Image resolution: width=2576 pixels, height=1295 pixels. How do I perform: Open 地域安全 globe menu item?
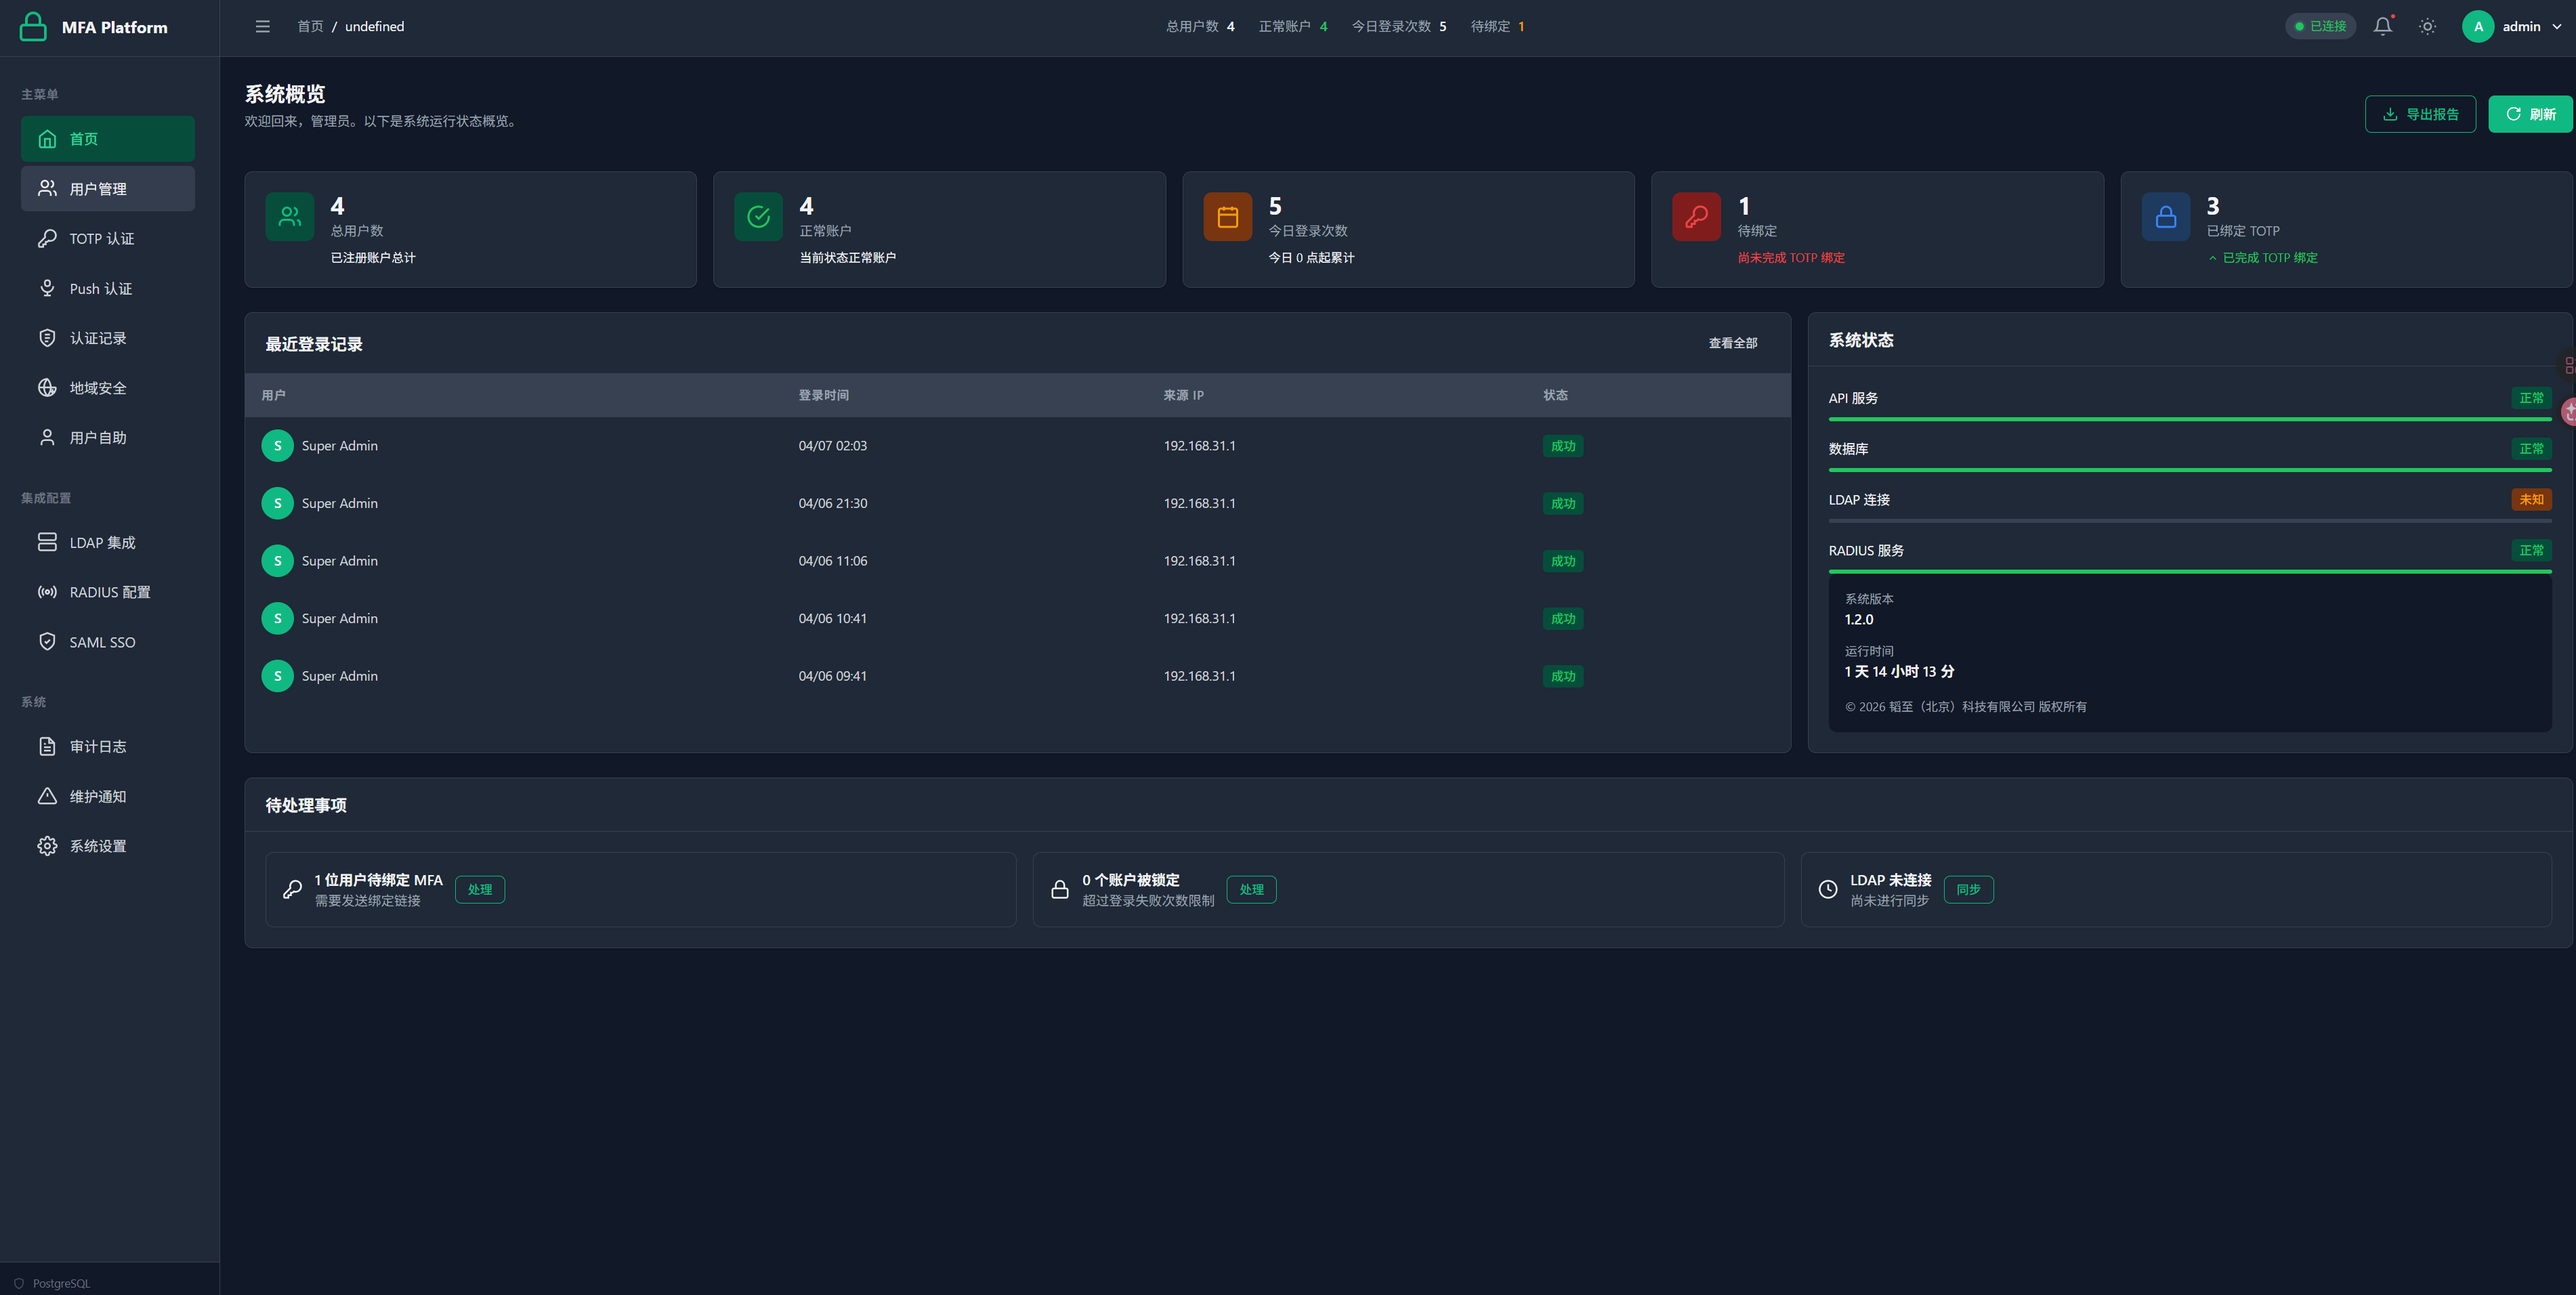coord(98,388)
